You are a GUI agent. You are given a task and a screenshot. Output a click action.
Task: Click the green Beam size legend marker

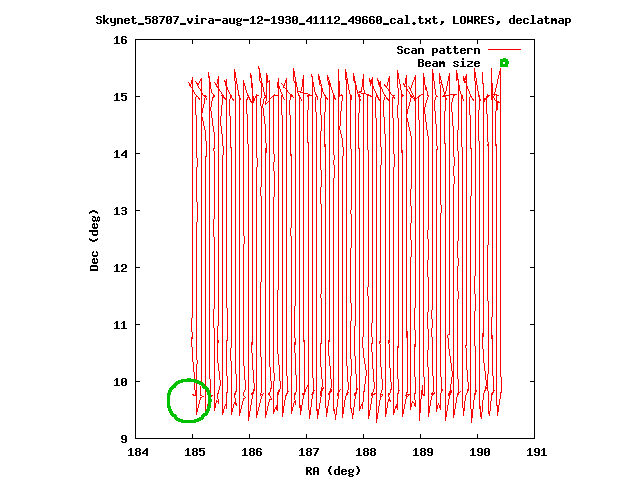pos(504,63)
